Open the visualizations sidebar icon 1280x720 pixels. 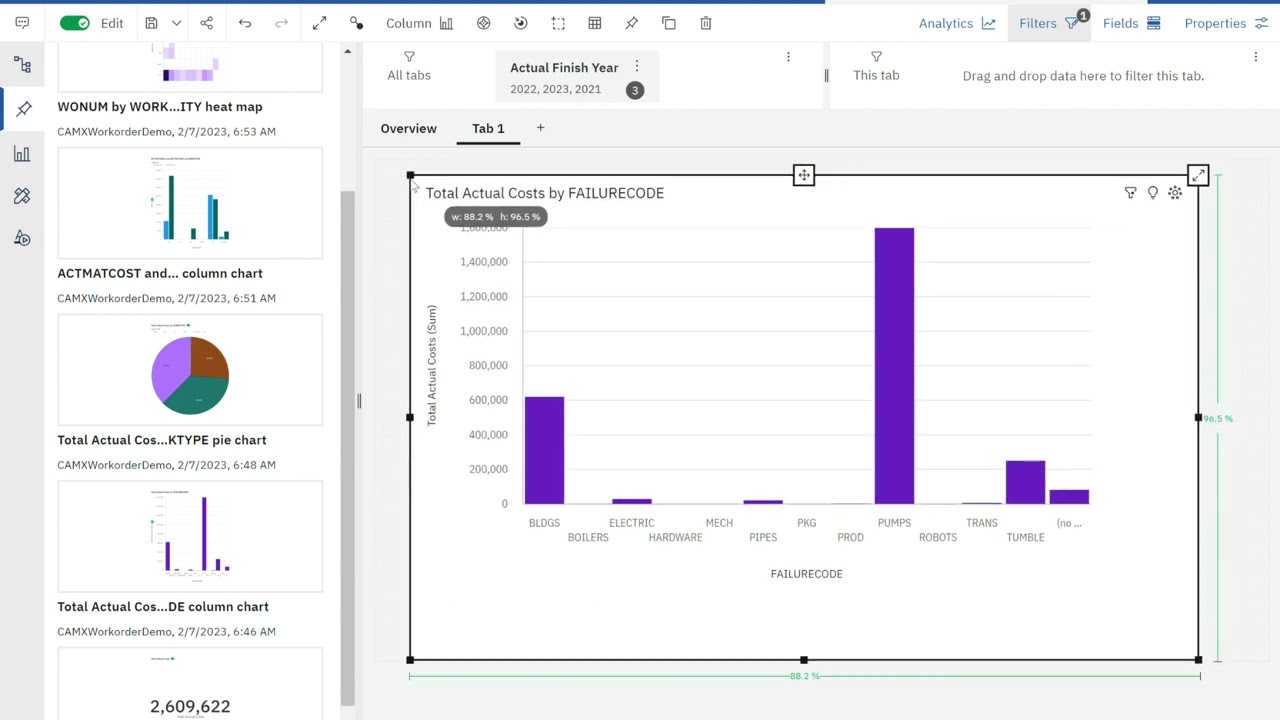22,154
